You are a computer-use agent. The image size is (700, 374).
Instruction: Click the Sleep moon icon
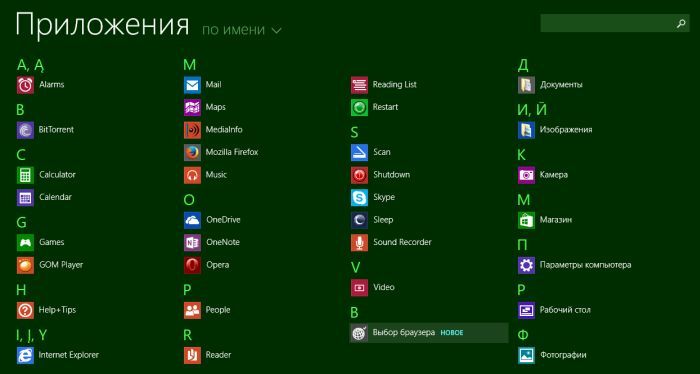pos(359,220)
